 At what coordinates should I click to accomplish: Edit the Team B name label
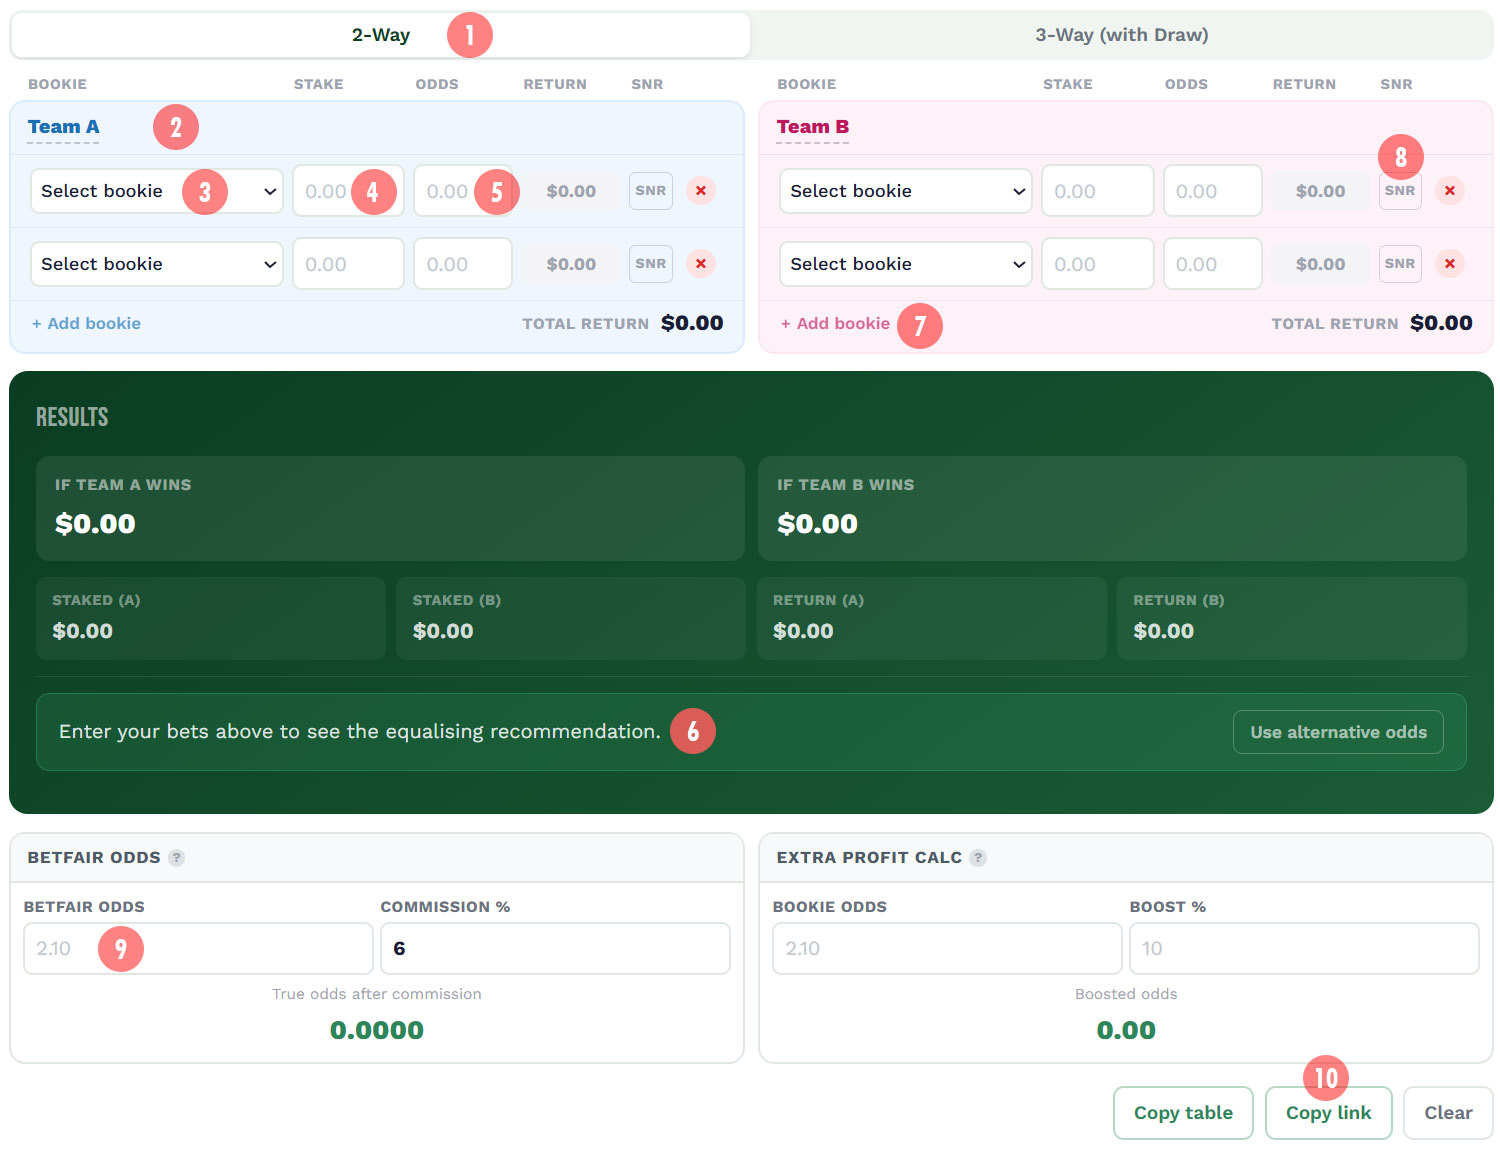pyautogui.click(x=813, y=127)
